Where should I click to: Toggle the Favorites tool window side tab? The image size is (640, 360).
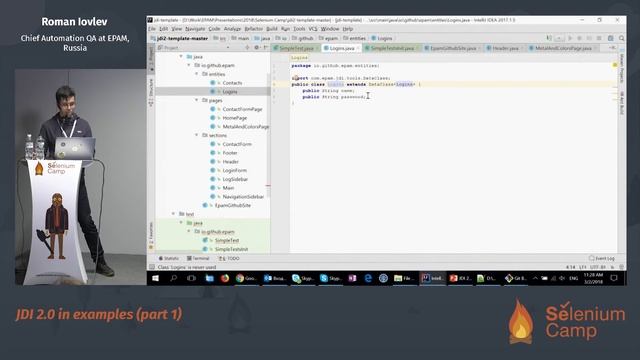click(x=151, y=236)
